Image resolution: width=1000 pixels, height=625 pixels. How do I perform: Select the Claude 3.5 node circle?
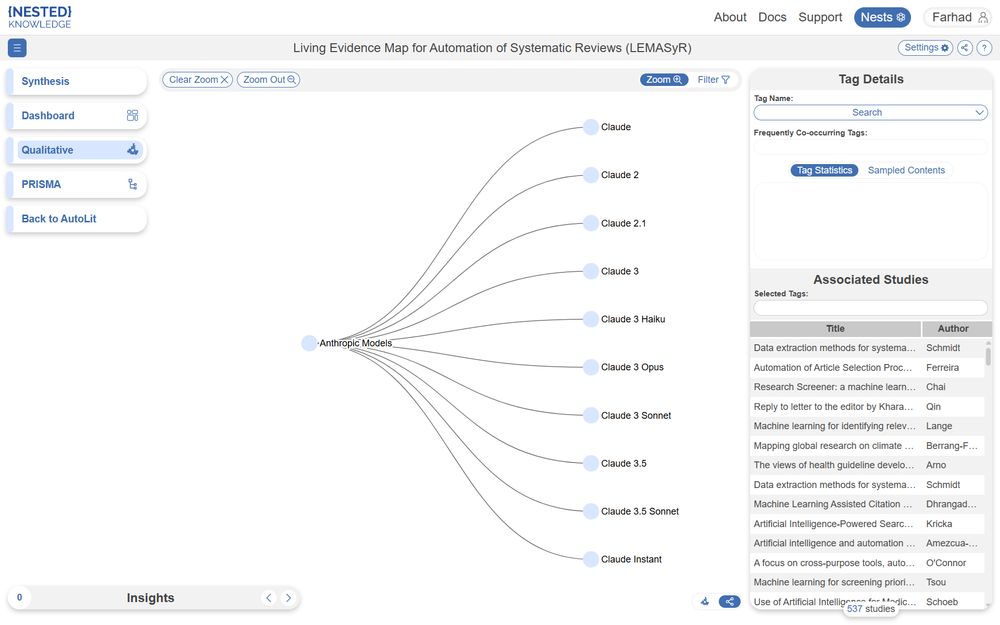pyautogui.click(x=591, y=463)
